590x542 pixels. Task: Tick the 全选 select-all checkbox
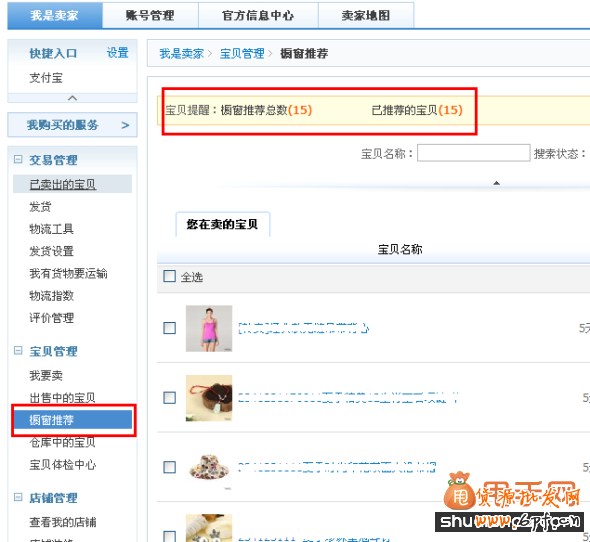click(169, 276)
